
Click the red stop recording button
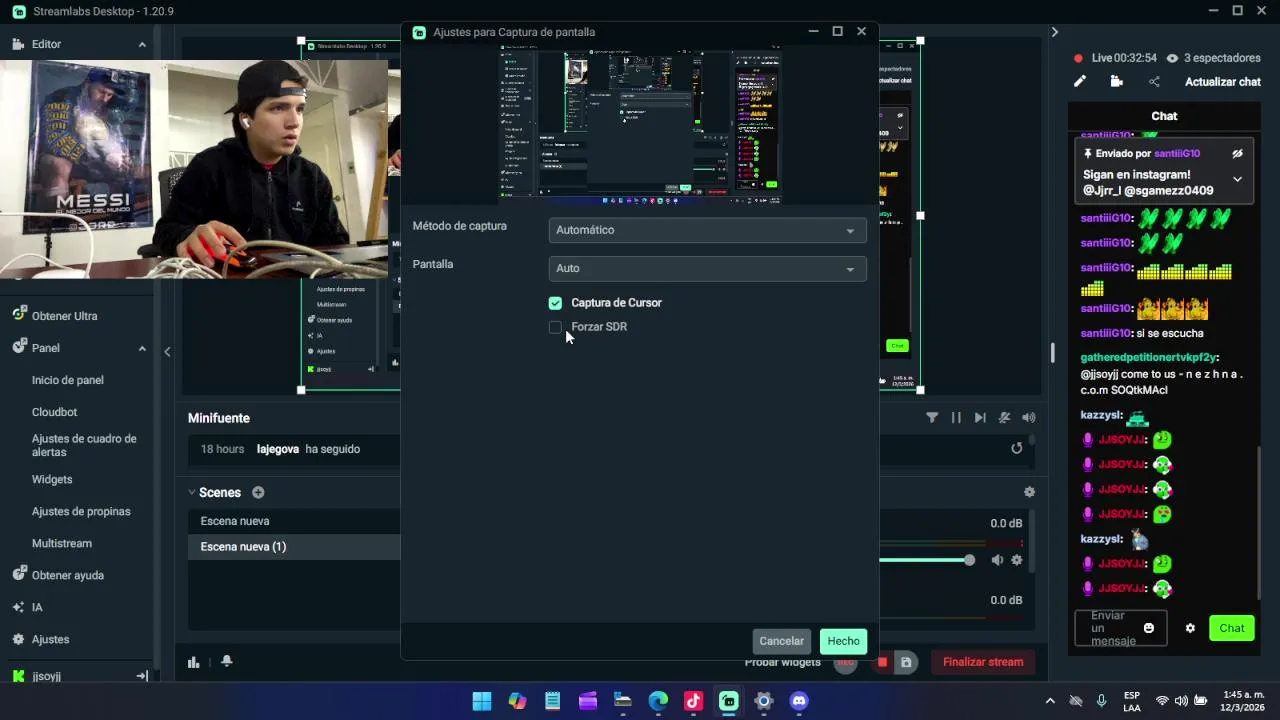[883, 662]
